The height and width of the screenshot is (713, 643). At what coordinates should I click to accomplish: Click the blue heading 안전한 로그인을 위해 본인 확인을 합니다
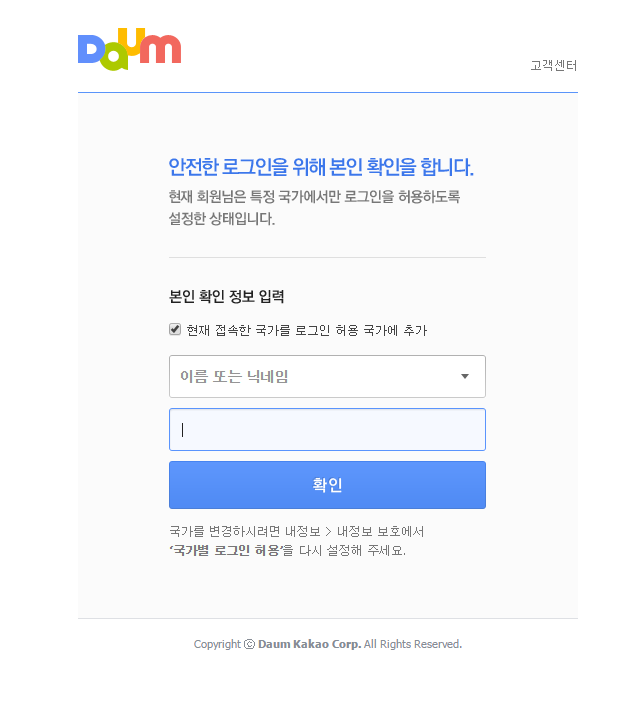coord(321,167)
